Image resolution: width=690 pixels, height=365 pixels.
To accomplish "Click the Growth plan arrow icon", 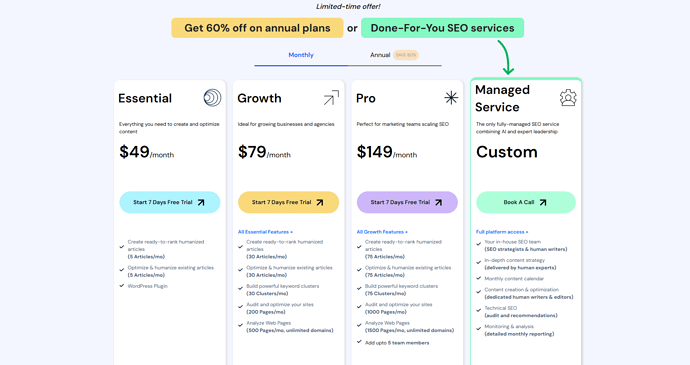I will 331,98.
